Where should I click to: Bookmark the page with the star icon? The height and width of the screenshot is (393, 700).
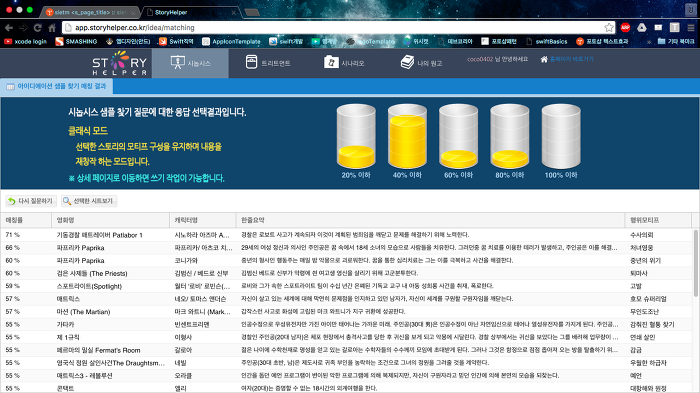click(x=609, y=28)
